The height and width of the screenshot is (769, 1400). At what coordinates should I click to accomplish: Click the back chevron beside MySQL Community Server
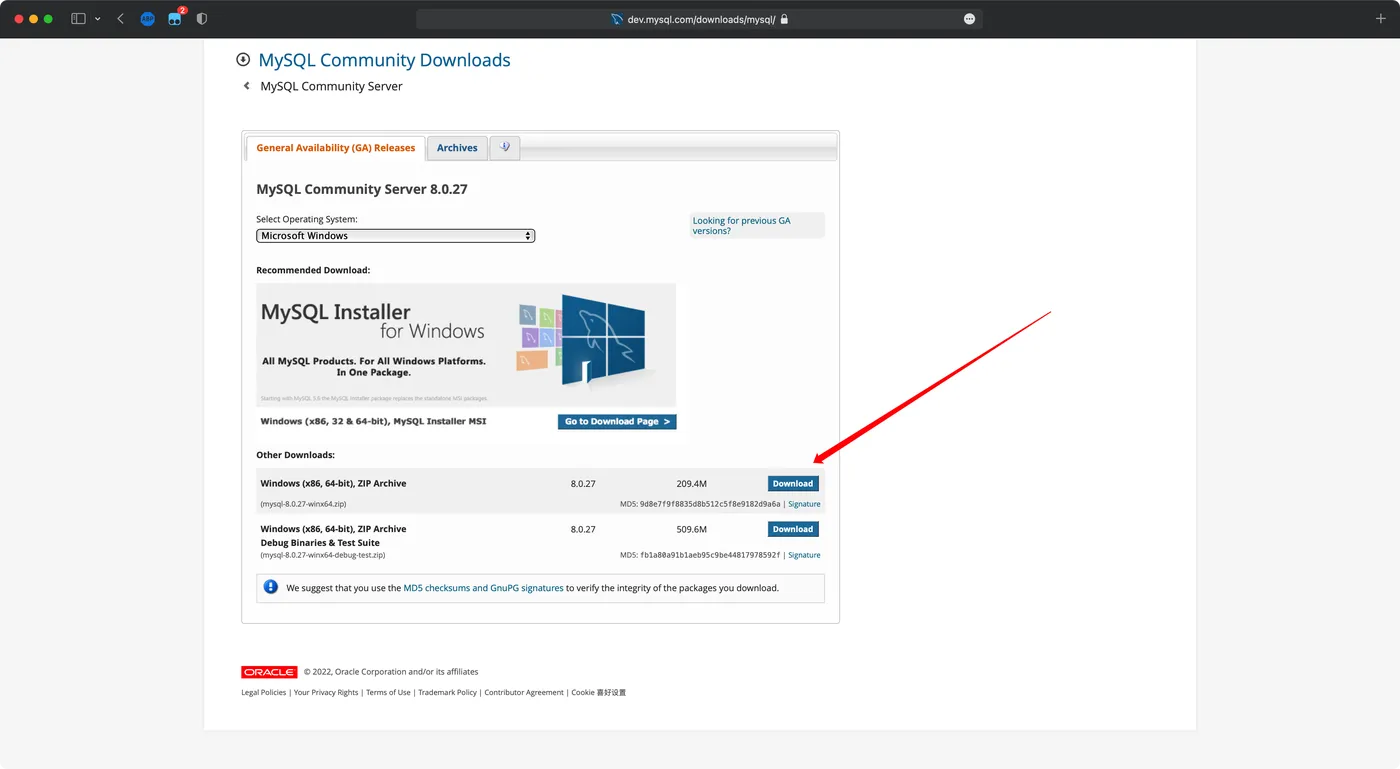coord(246,86)
